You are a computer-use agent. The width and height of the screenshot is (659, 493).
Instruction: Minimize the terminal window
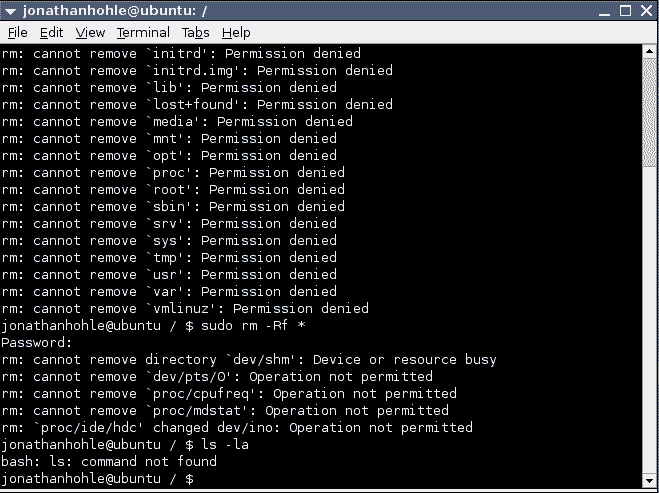[x=604, y=11]
